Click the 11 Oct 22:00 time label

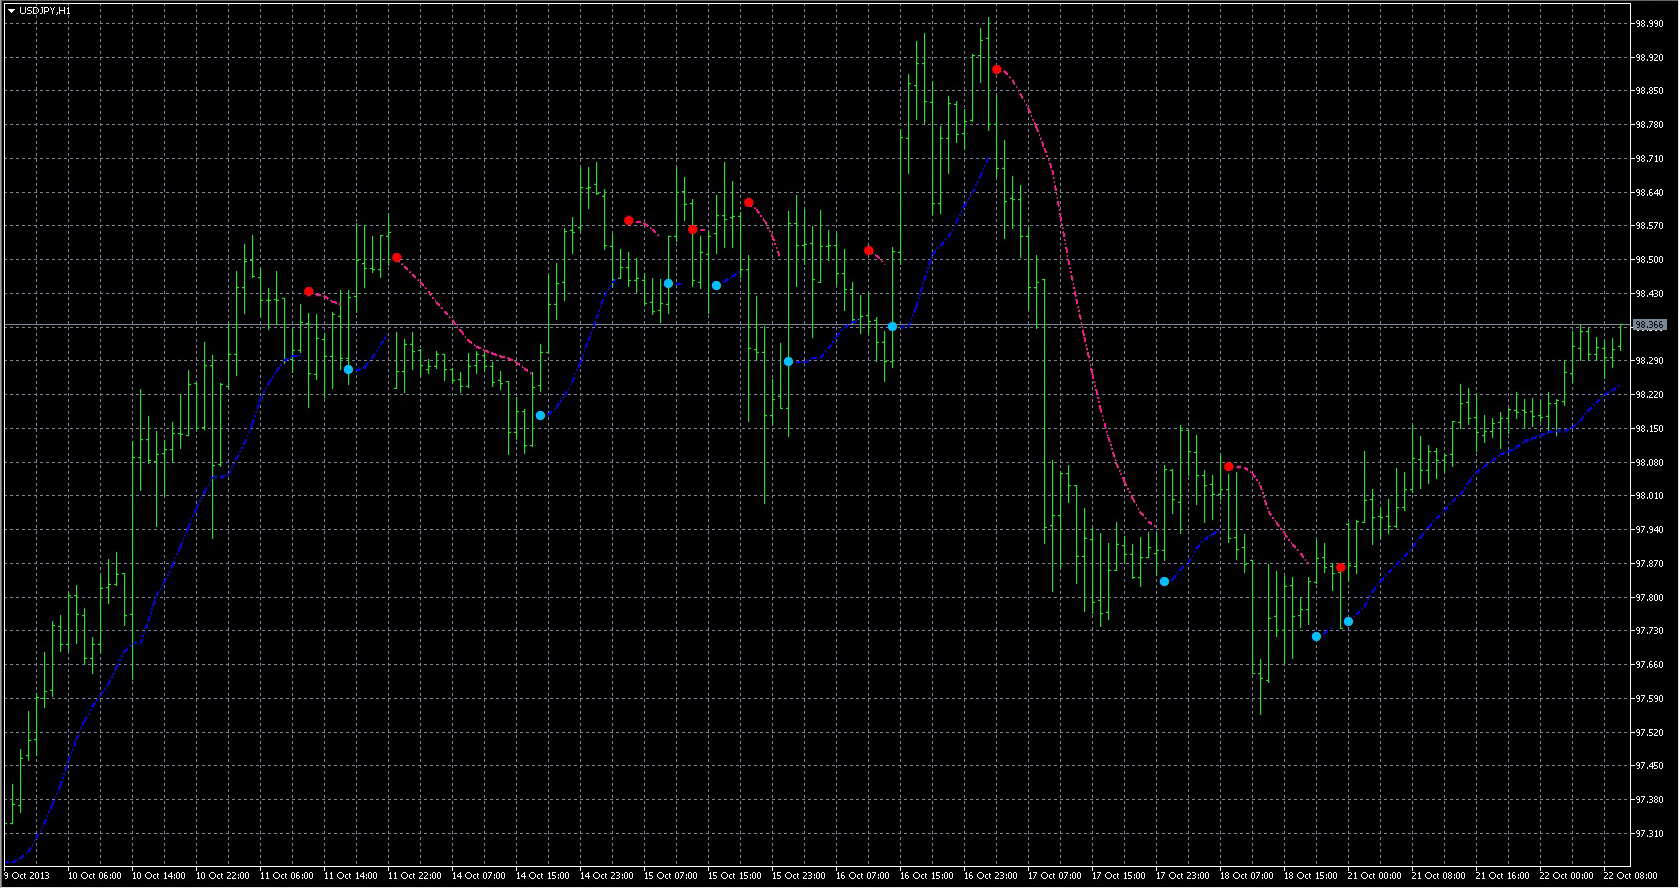point(414,876)
